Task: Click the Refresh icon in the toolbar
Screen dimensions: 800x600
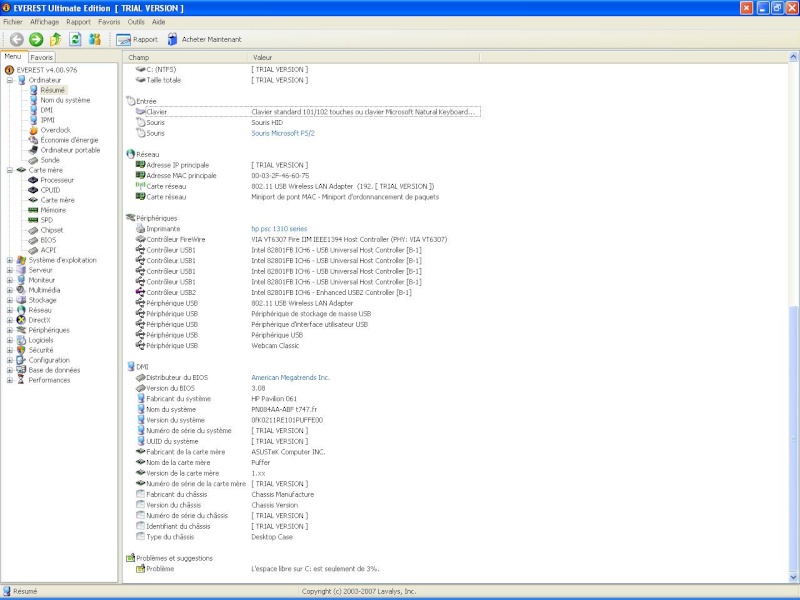Action: pyautogui.click(x=74, y=39)
